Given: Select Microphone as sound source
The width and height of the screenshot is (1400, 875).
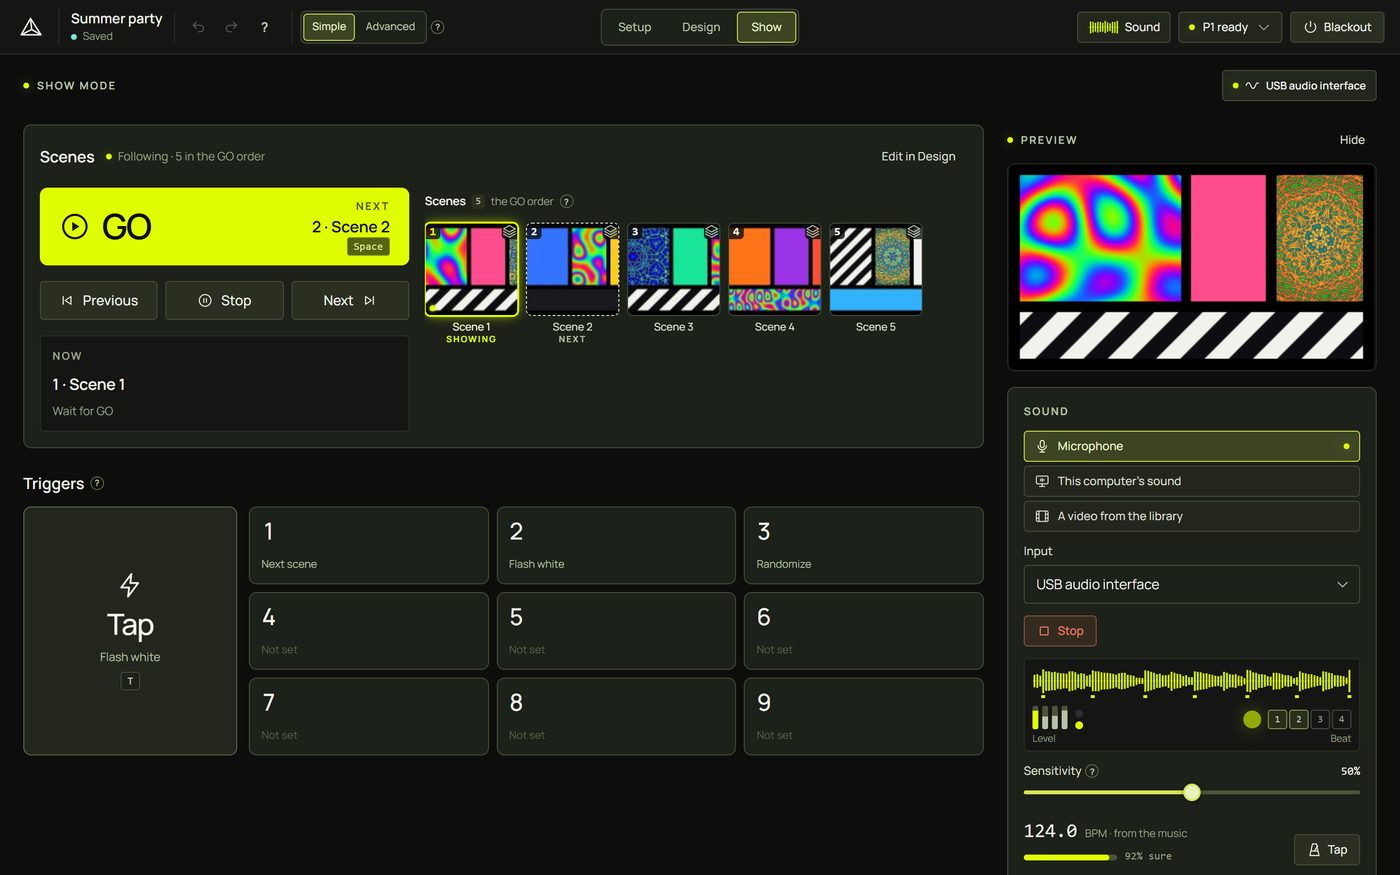Looking at the screenshot, I should pyautogui.click(x=1191, y=446).
